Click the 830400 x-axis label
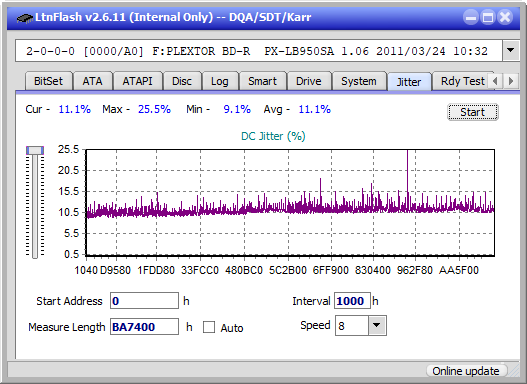Viewport: 527px width, 384px height. point(373,270)
